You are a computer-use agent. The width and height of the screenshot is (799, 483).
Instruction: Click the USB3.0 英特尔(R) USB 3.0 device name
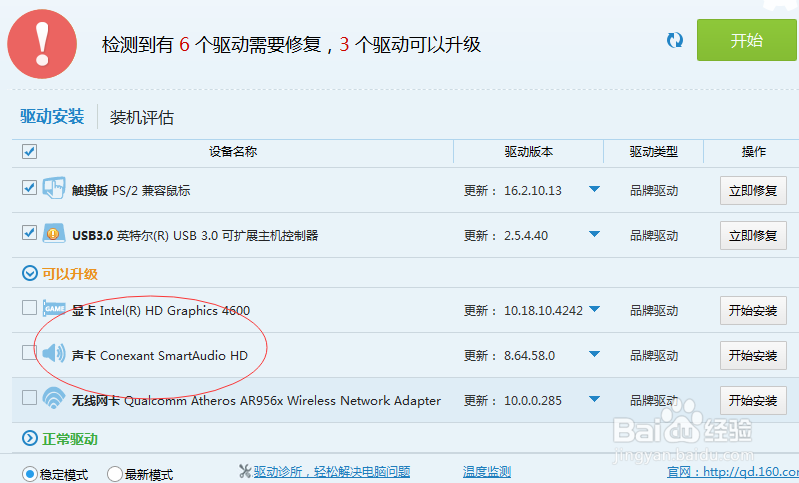point(195,235)
